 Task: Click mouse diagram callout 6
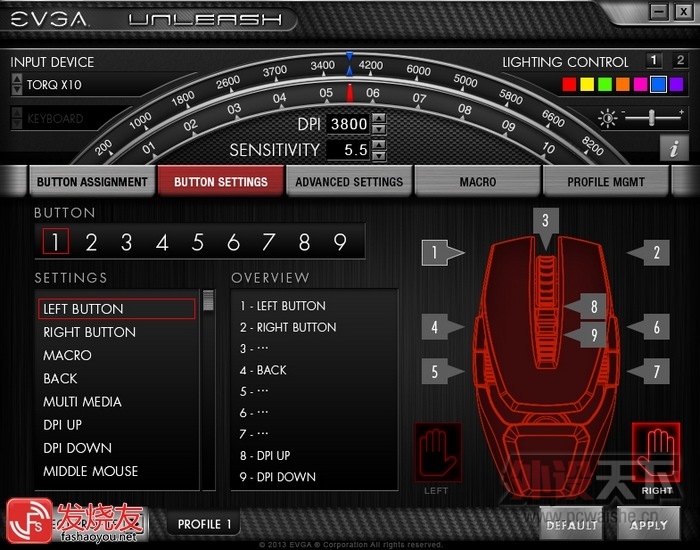pyautogui.click(x=649, y=327)
